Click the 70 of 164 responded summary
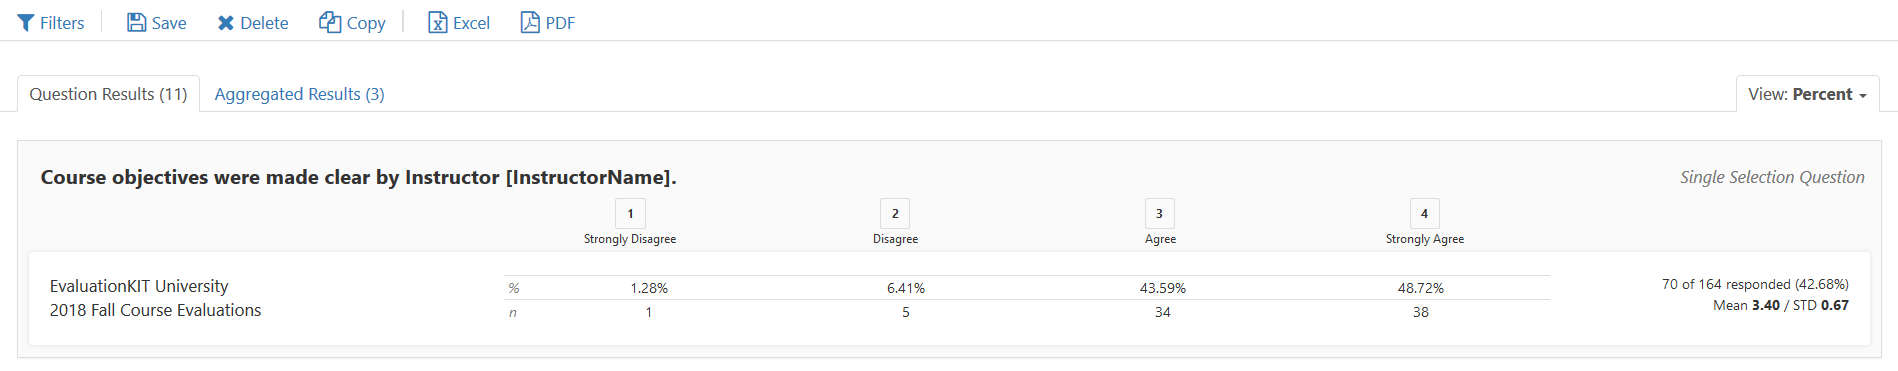Viewport: 1898px width, 371px height. pos(1755,284)
